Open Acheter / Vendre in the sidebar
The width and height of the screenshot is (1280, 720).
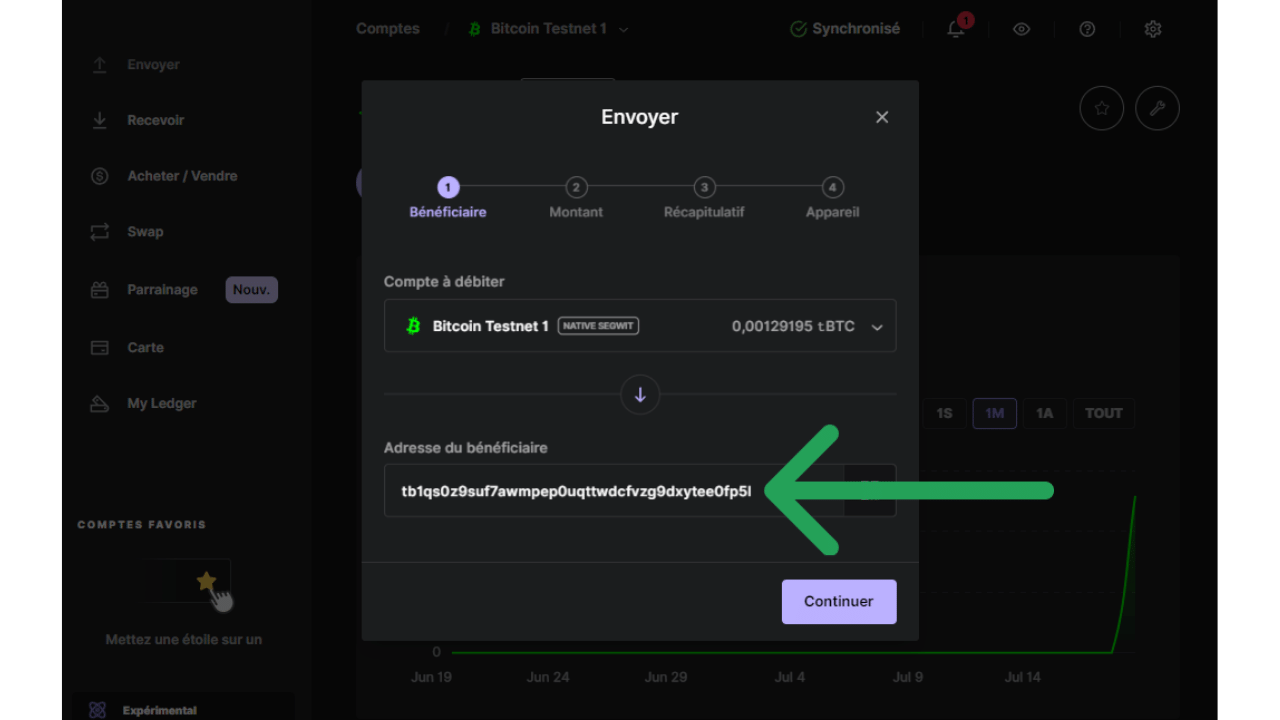[x=182, y=176]
